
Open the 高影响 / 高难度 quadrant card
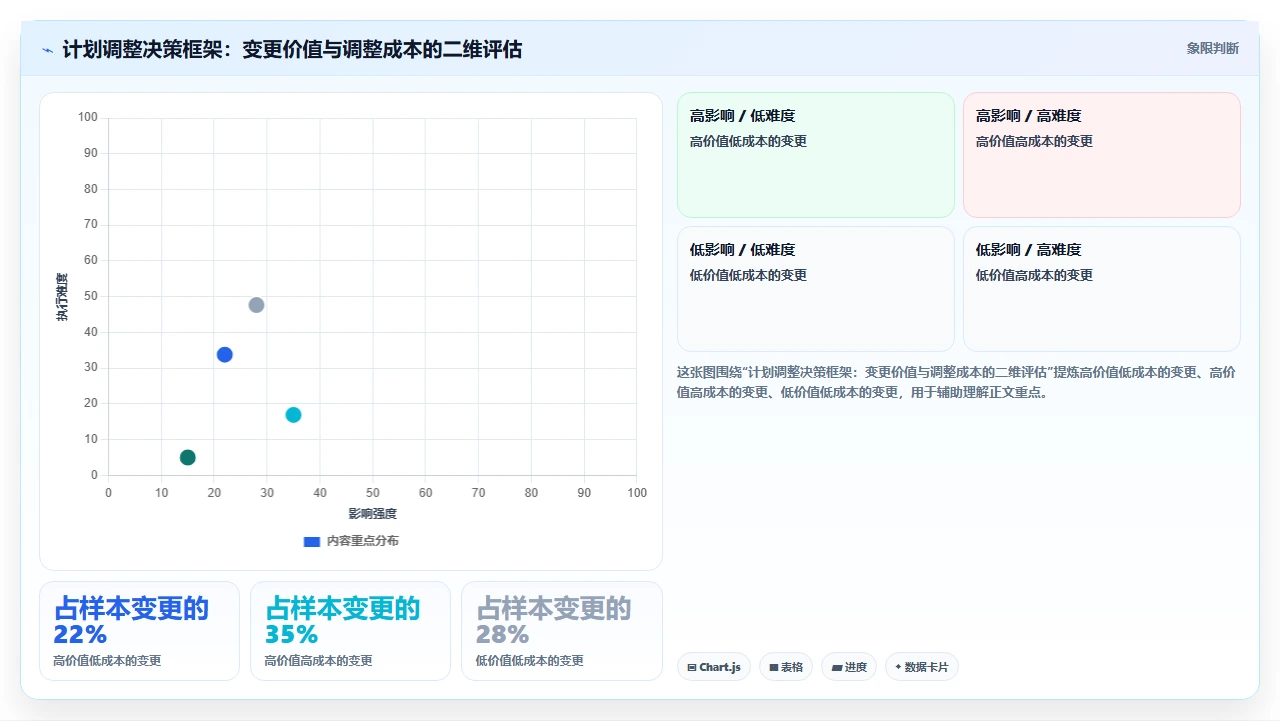1102,155
